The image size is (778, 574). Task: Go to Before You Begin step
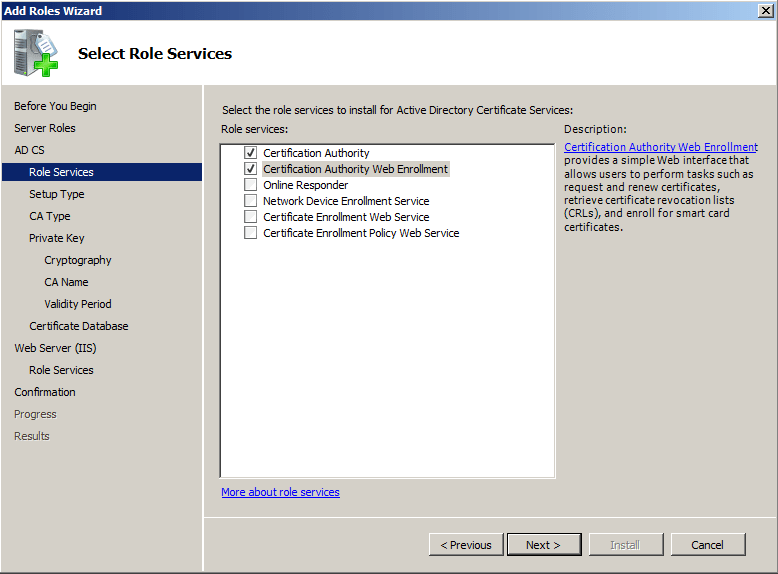[x=55, y=106]
